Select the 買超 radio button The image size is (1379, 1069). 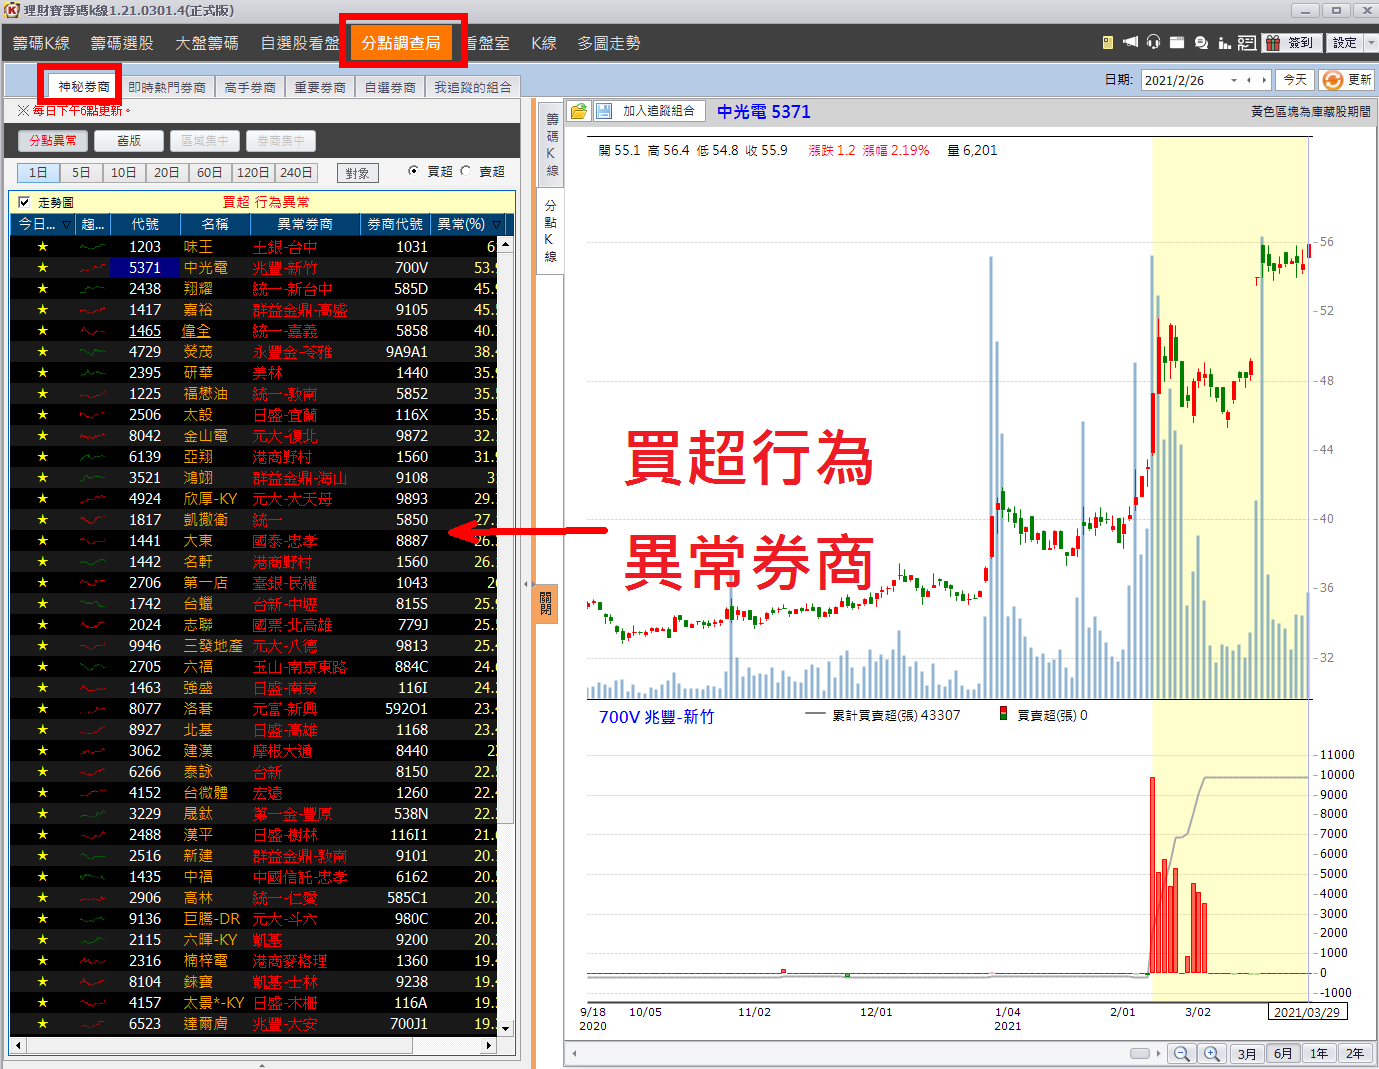(413, 171)
